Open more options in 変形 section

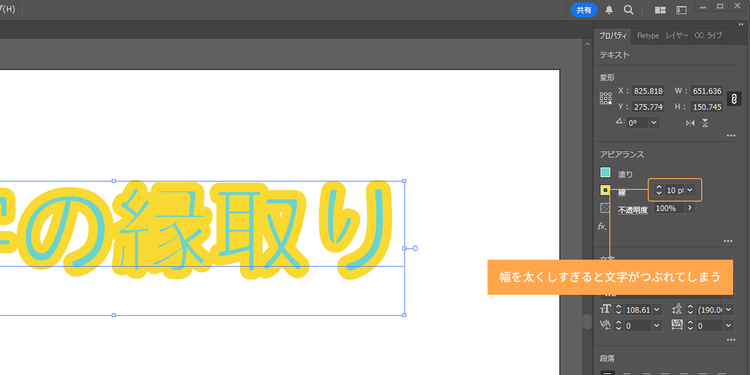pyautogui.click(x=730, y=136)
